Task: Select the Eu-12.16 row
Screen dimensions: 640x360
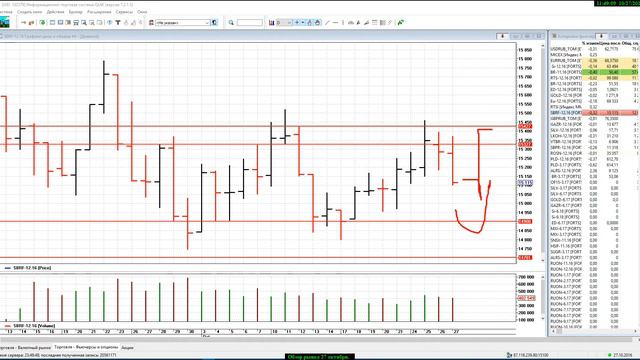Action: pyautogui.click(x=594, y=101)
